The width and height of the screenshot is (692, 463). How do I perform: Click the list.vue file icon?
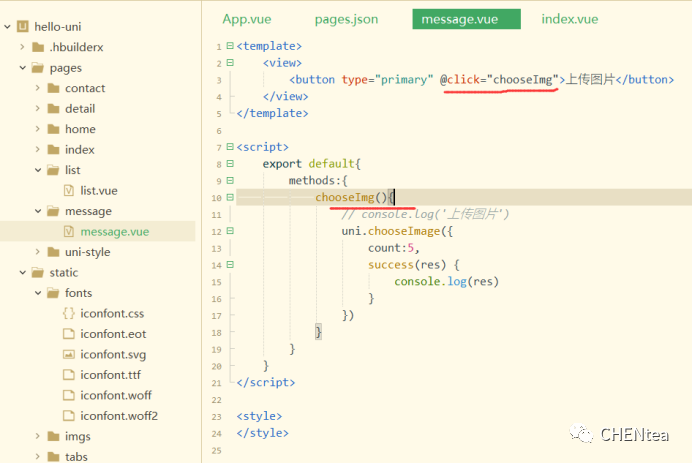coord(69,190)
